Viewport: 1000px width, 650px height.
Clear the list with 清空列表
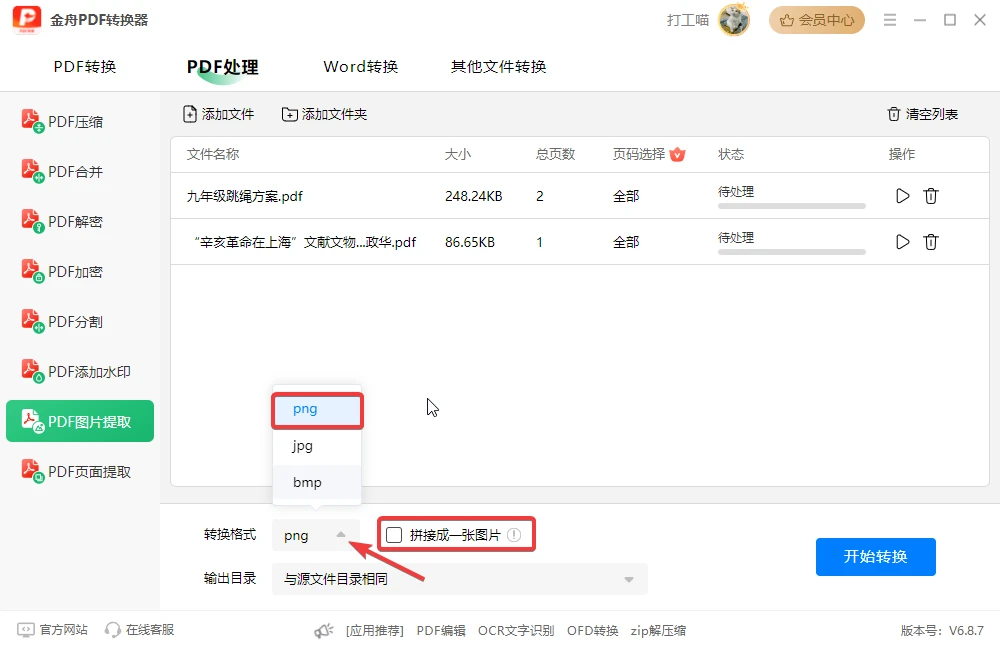(x=922, y=114)
